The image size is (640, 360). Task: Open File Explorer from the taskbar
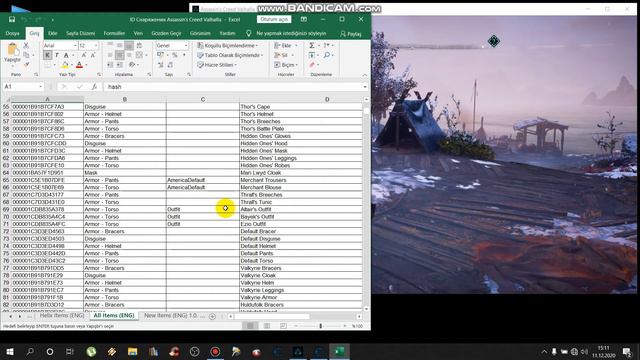pos(132,351)
